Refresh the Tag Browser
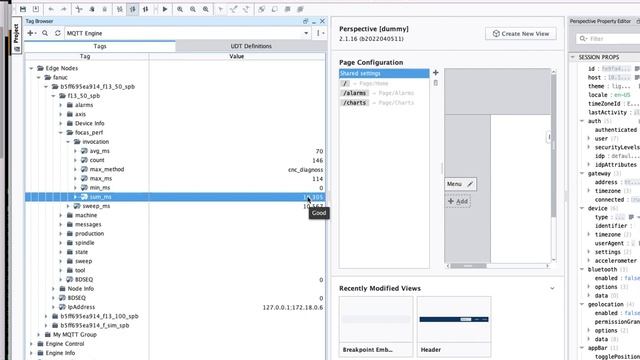 [x=58, y=33]
